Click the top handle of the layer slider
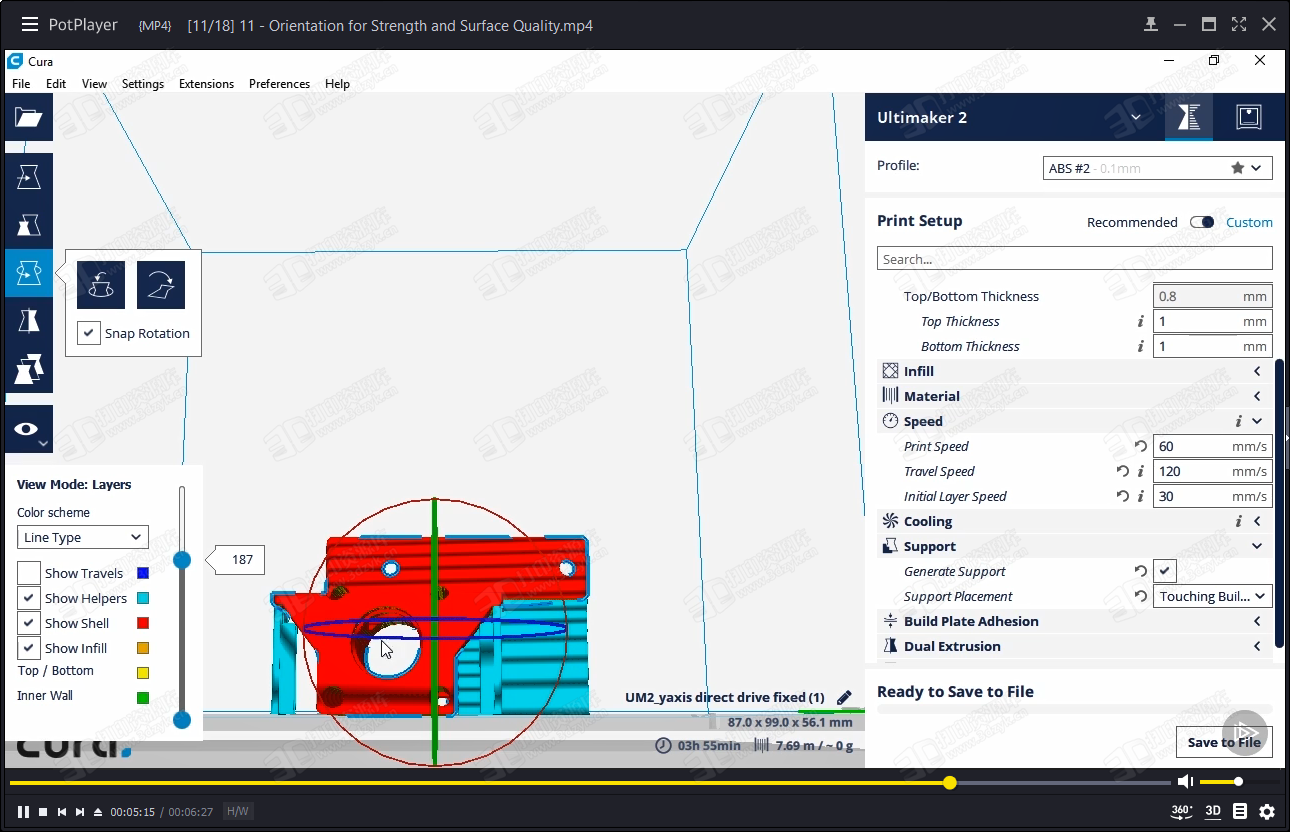The image size is (1290, 832). point(182,560)
